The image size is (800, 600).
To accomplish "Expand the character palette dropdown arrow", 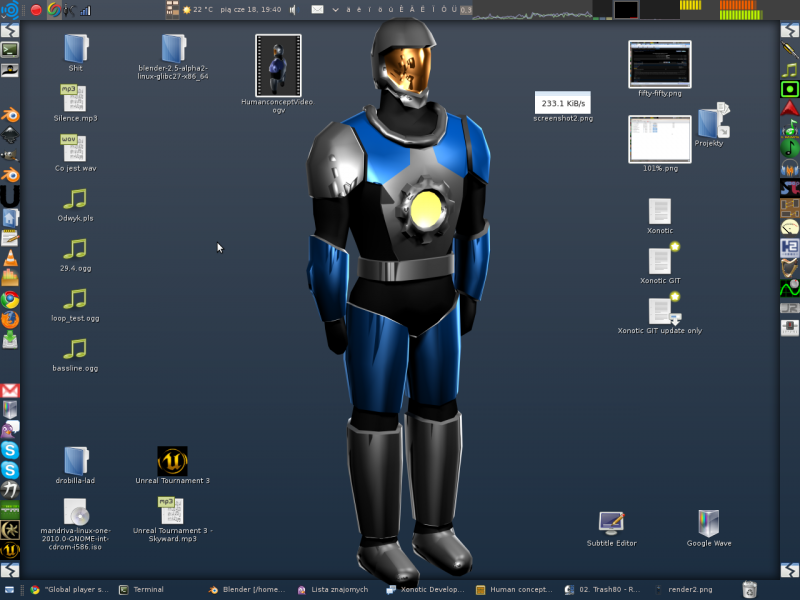I will (x=335, y=10).
